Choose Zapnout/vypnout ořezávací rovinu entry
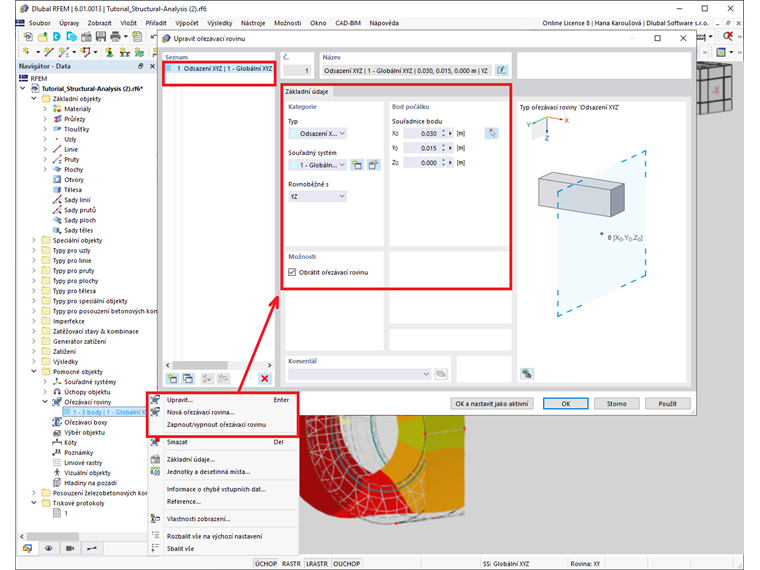760x570 pixels. 222,425
